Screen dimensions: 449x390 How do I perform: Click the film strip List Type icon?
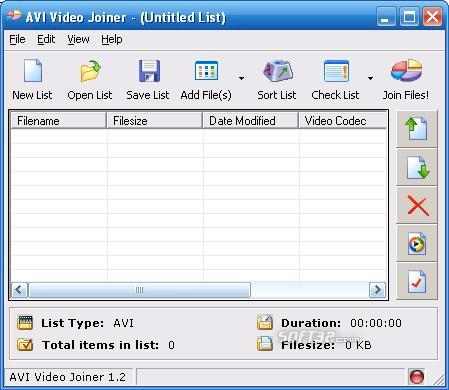tap(25, 323)
